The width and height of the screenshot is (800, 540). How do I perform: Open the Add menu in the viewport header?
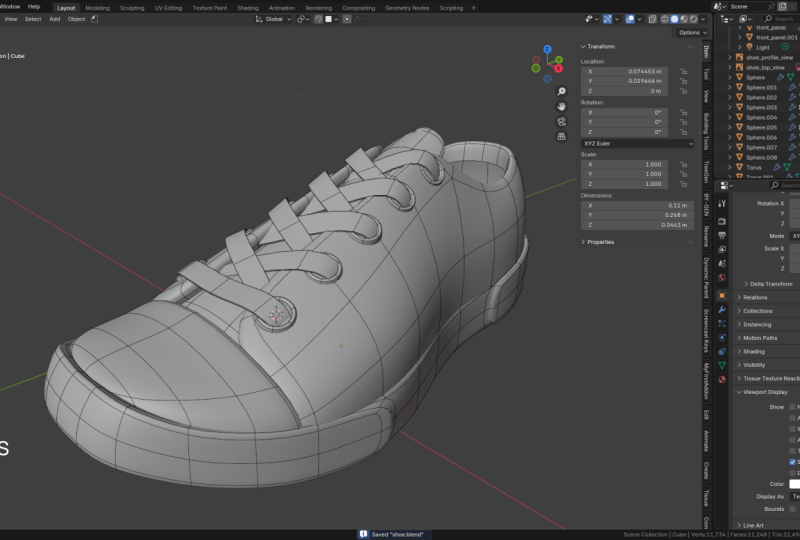(x=55, y=19)
